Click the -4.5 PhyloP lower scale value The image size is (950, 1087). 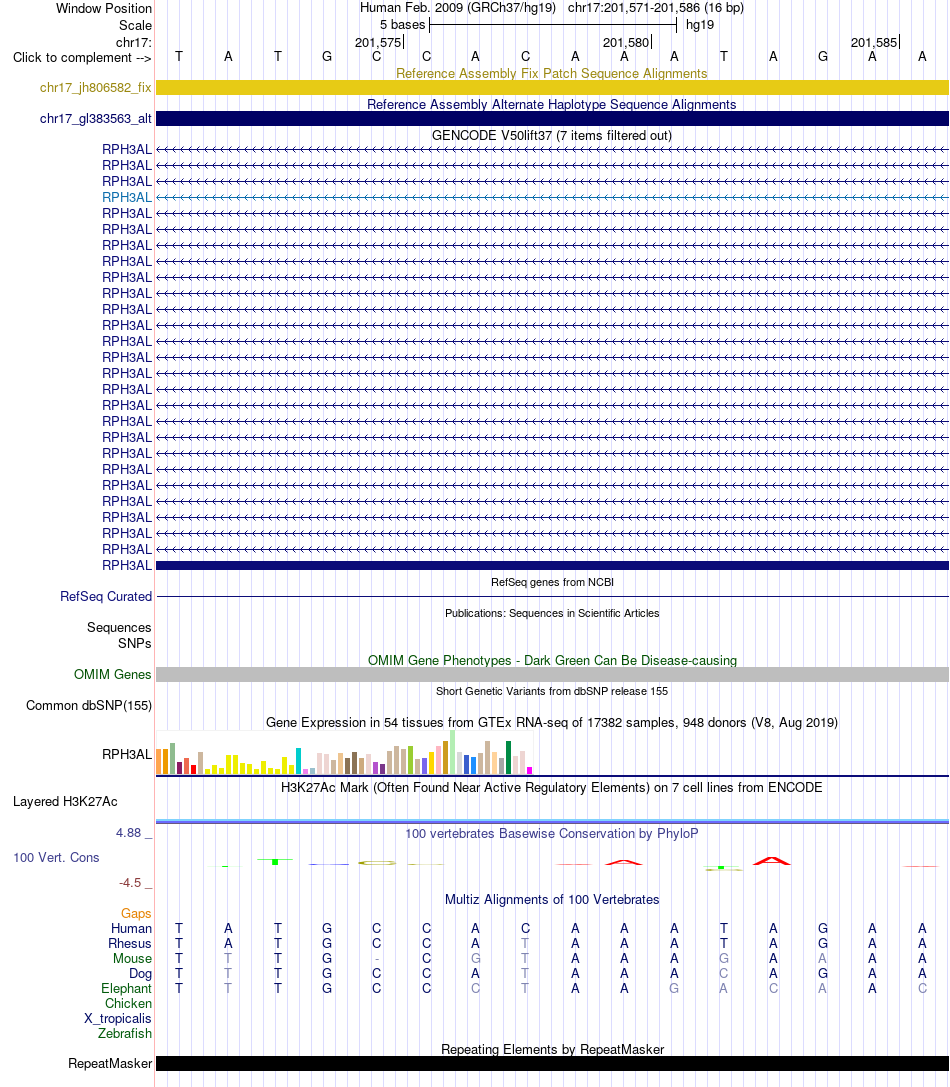click(x=130, y=882)
